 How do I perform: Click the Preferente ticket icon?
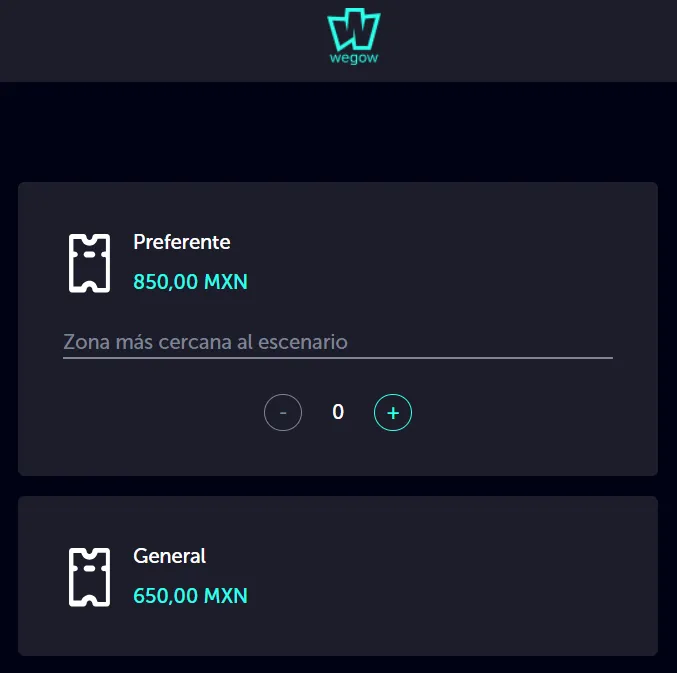pos(89,263)
